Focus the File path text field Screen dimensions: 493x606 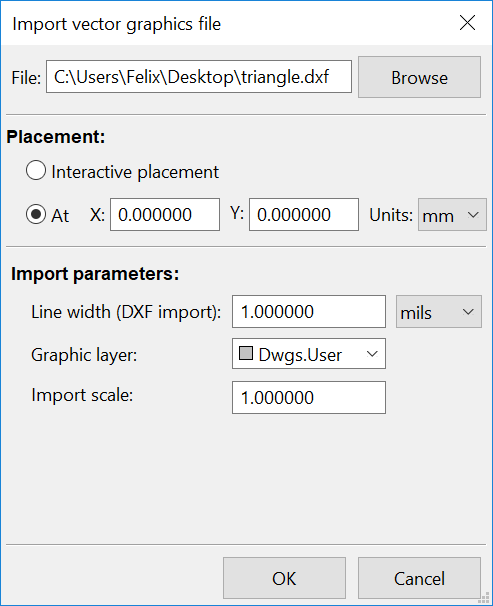pyautogui.click(x=199, y=77)
